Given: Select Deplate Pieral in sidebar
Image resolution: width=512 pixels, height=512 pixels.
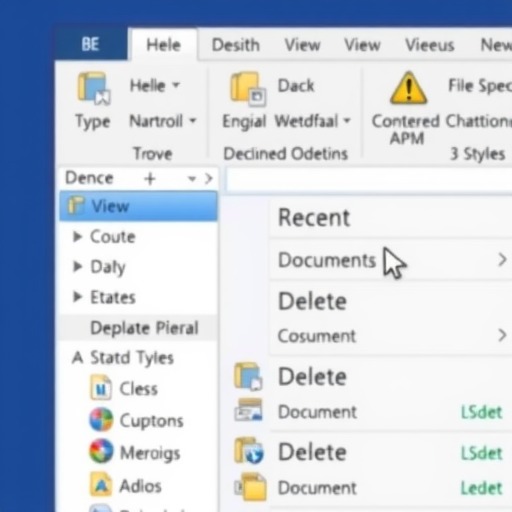Looking at the screenshot, I should tap(139, 328).
